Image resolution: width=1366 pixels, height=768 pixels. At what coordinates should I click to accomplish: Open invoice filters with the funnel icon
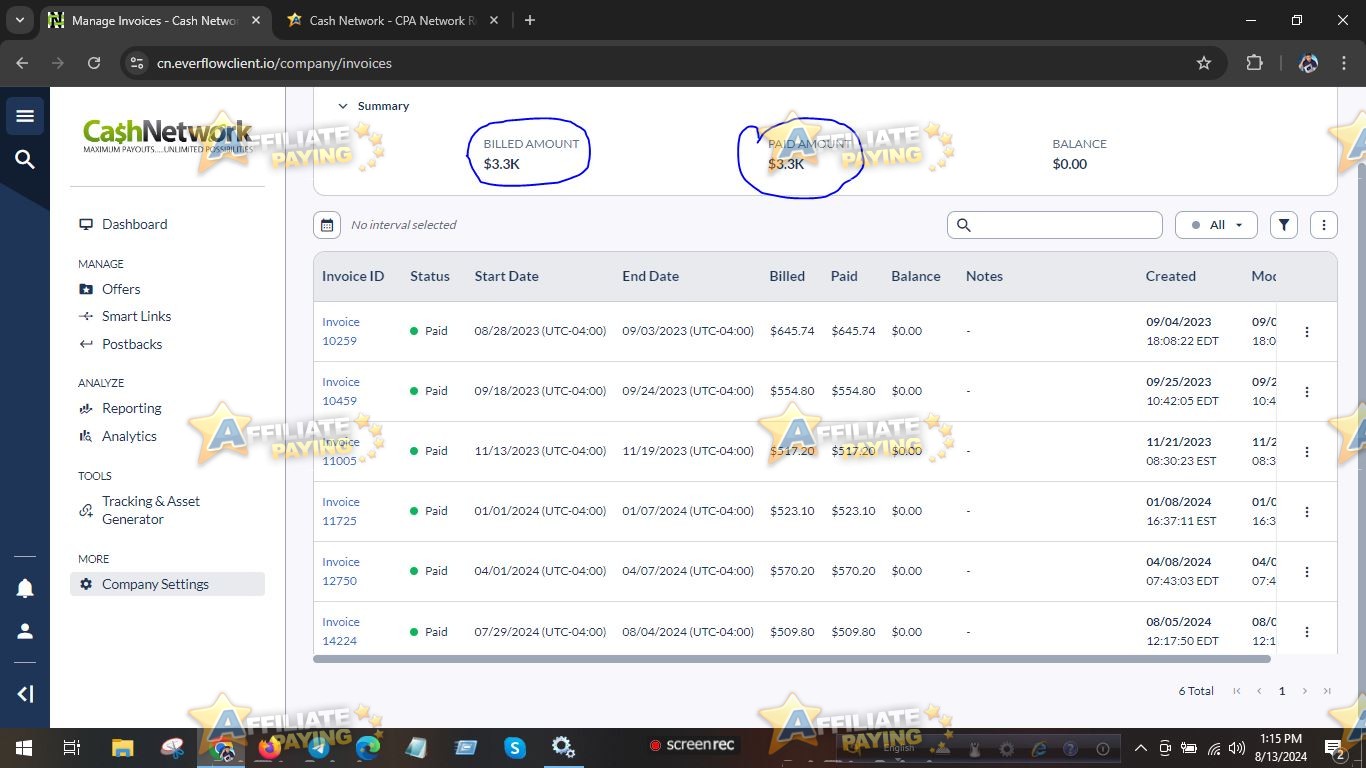(x=1283, y=224)
